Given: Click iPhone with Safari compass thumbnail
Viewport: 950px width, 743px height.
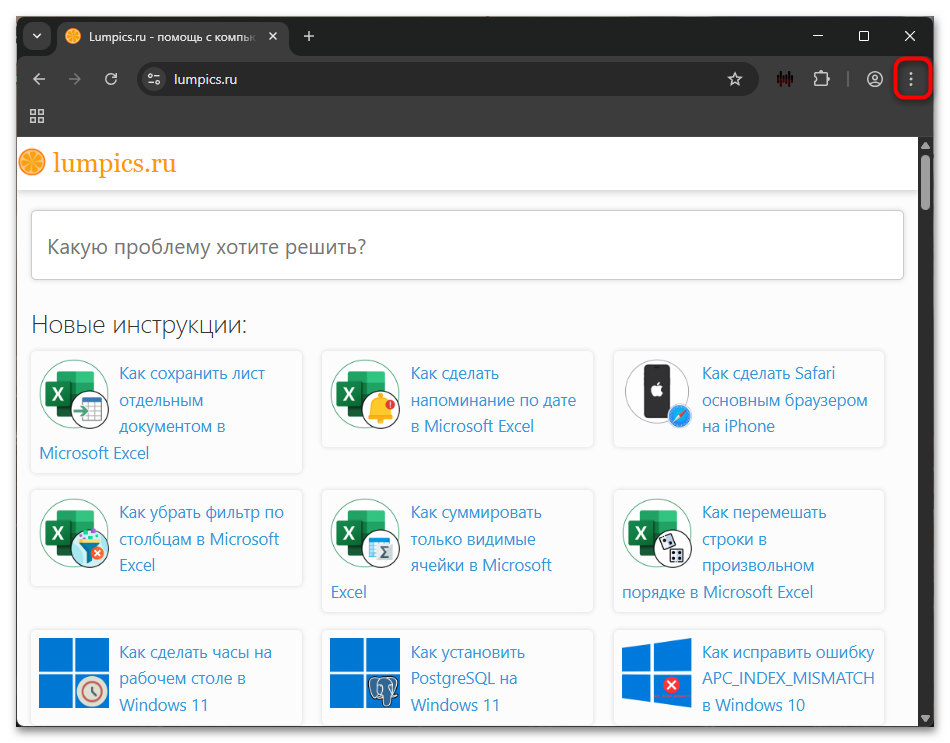Looking at the screenshot, I should click(658, 393).
